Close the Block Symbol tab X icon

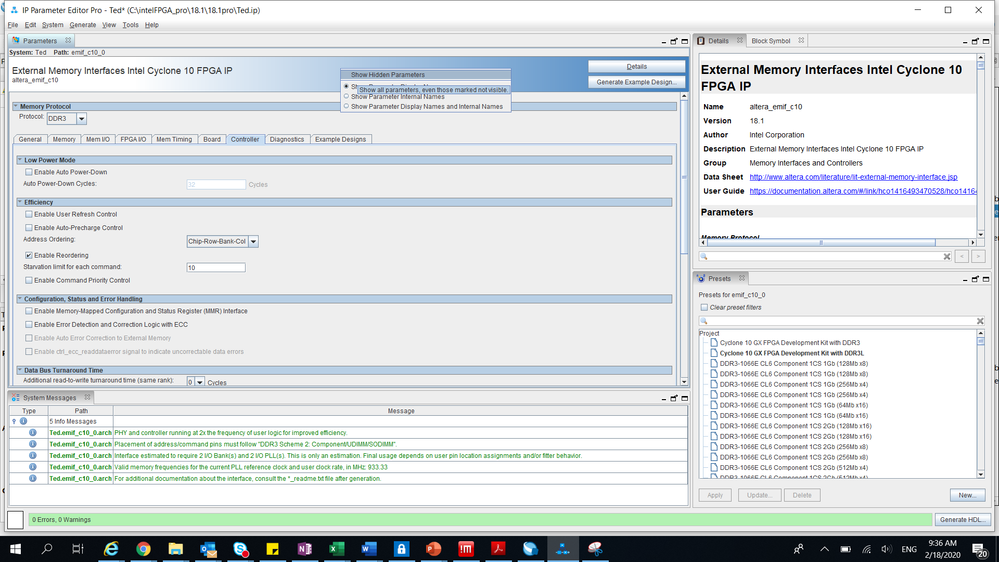click(801, 40)
